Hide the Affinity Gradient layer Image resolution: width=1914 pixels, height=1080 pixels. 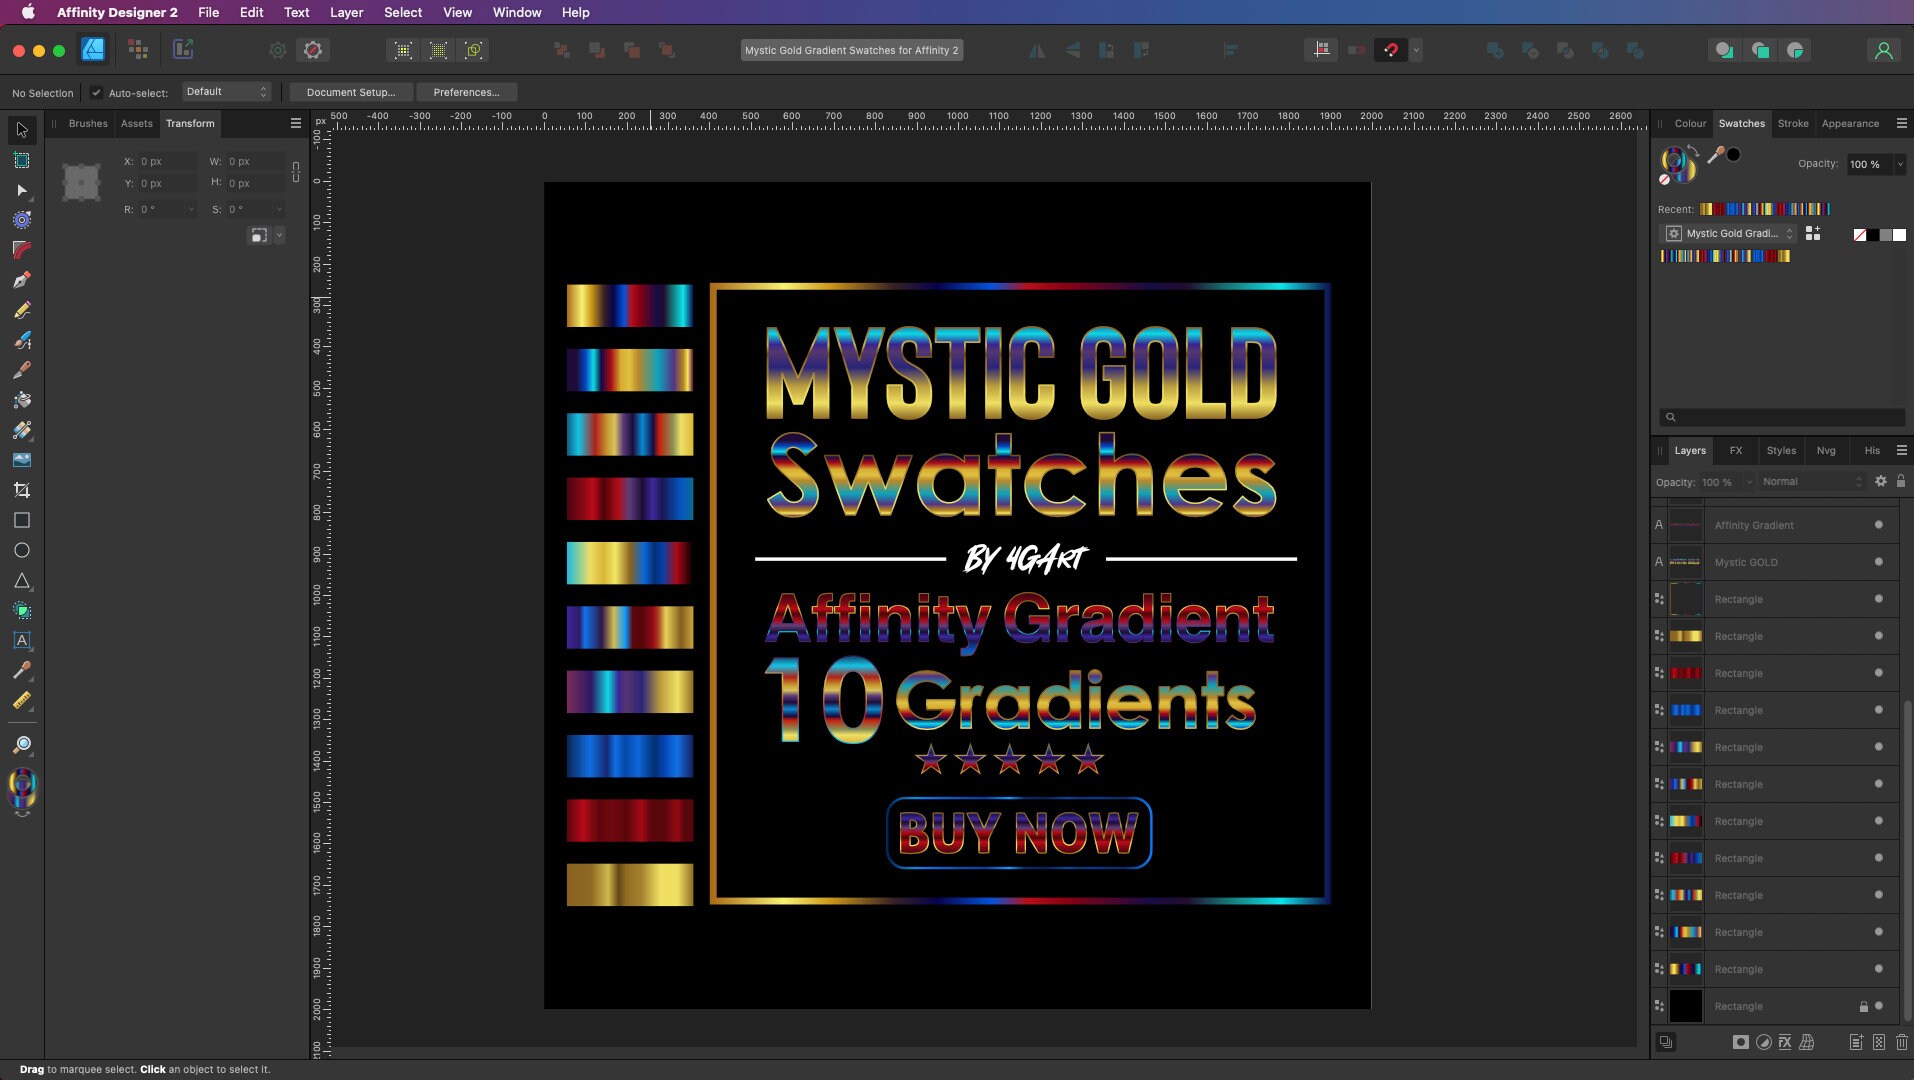pos(1881,524)
